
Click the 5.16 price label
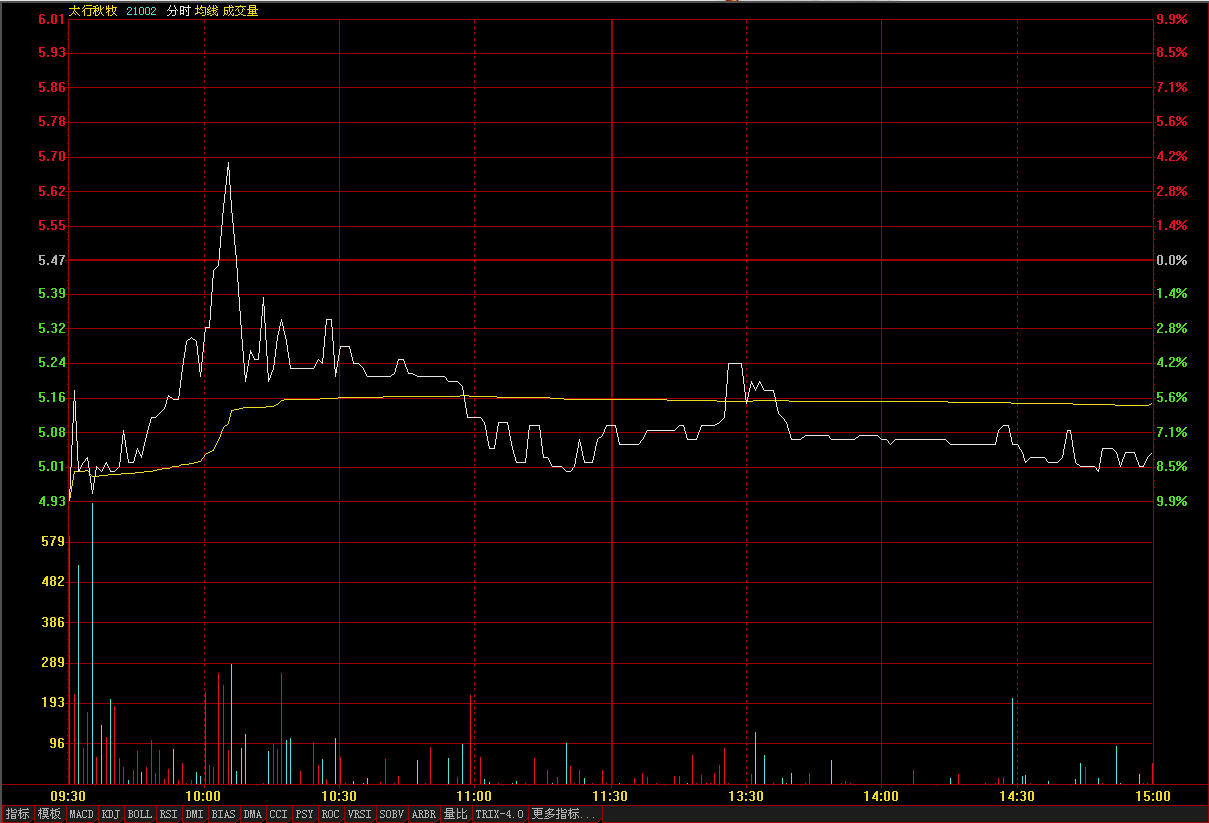tap(52, 397)
